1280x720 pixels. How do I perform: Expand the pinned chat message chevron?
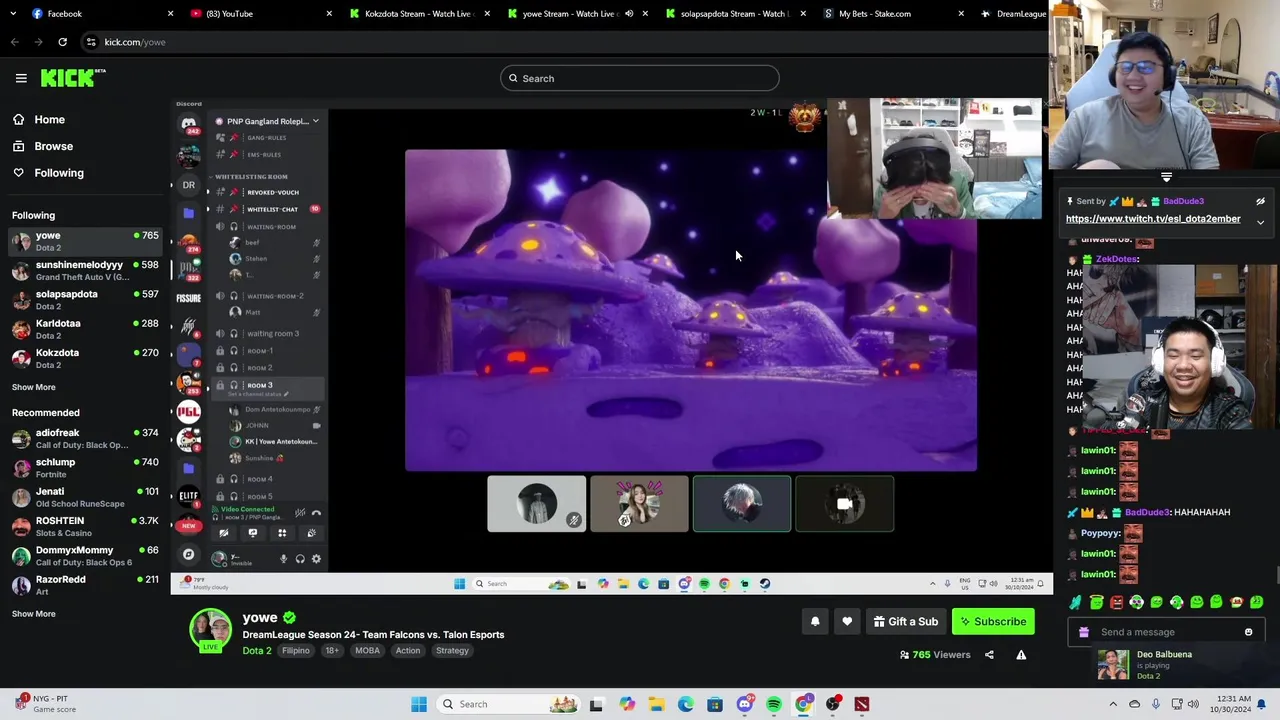click(x=1260, y=222)
